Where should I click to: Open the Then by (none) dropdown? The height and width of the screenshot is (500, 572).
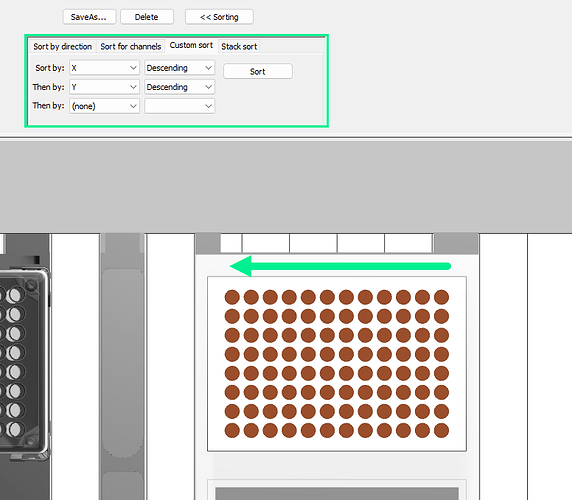[104, 106]
